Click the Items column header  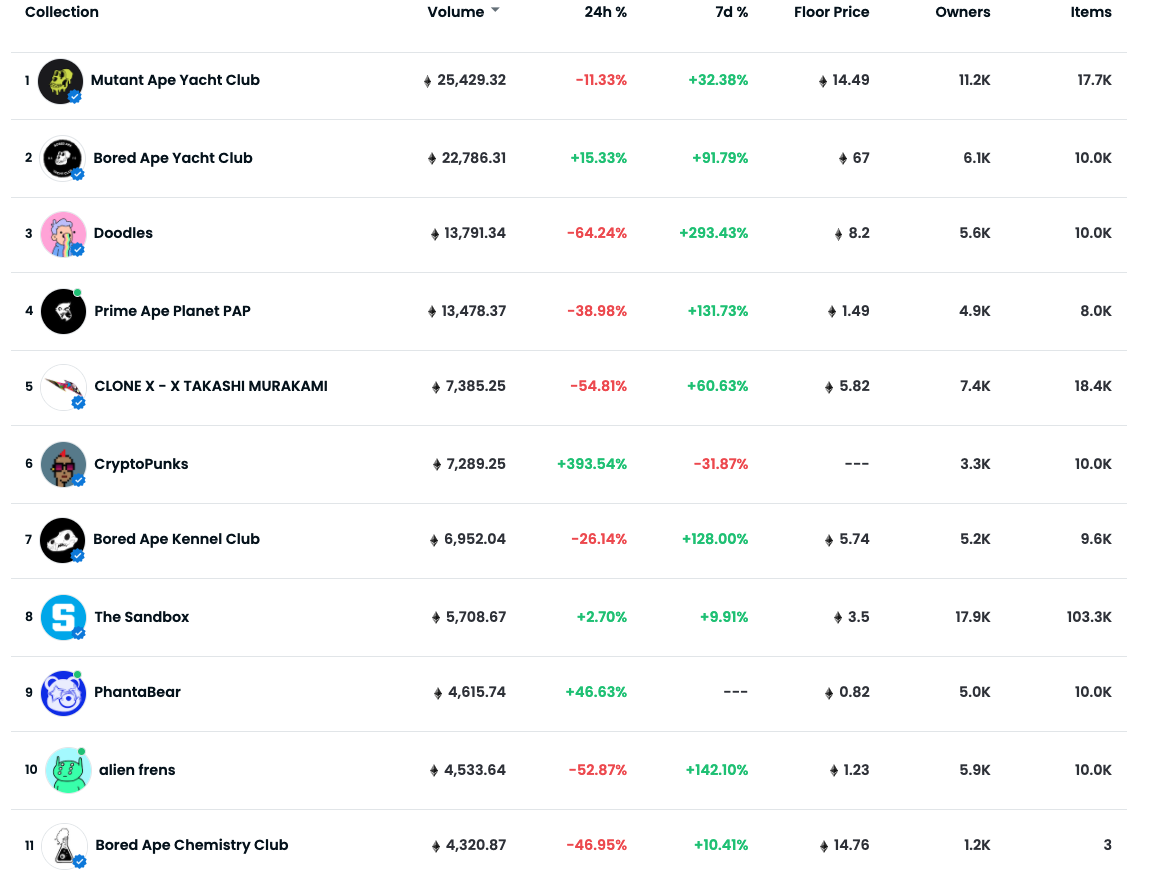pos(1091,12)
